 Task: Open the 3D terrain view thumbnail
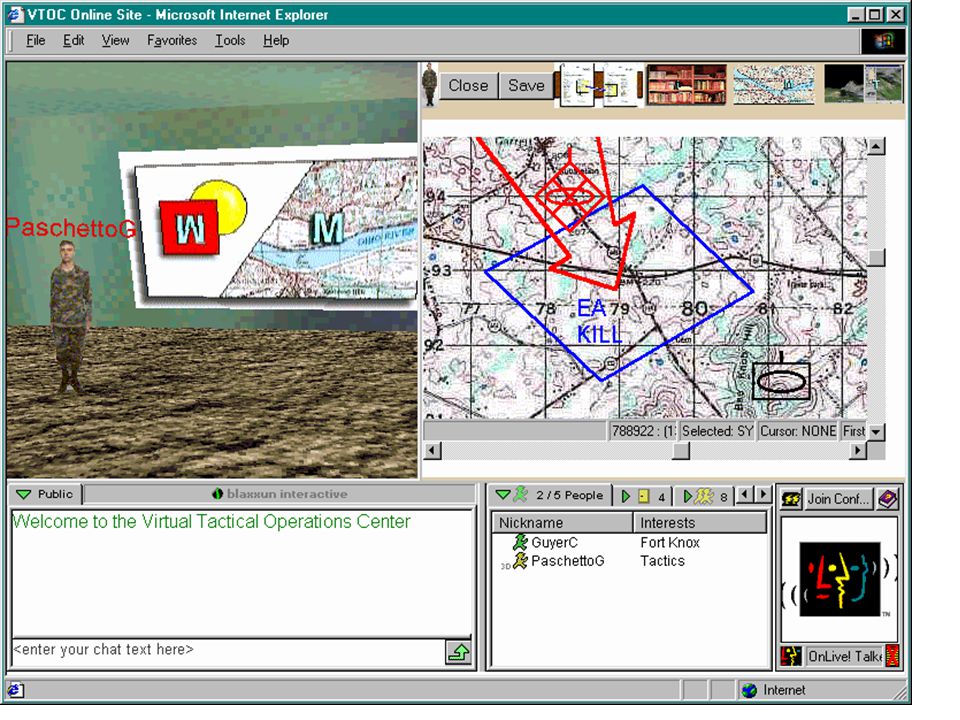click(863, 84)
